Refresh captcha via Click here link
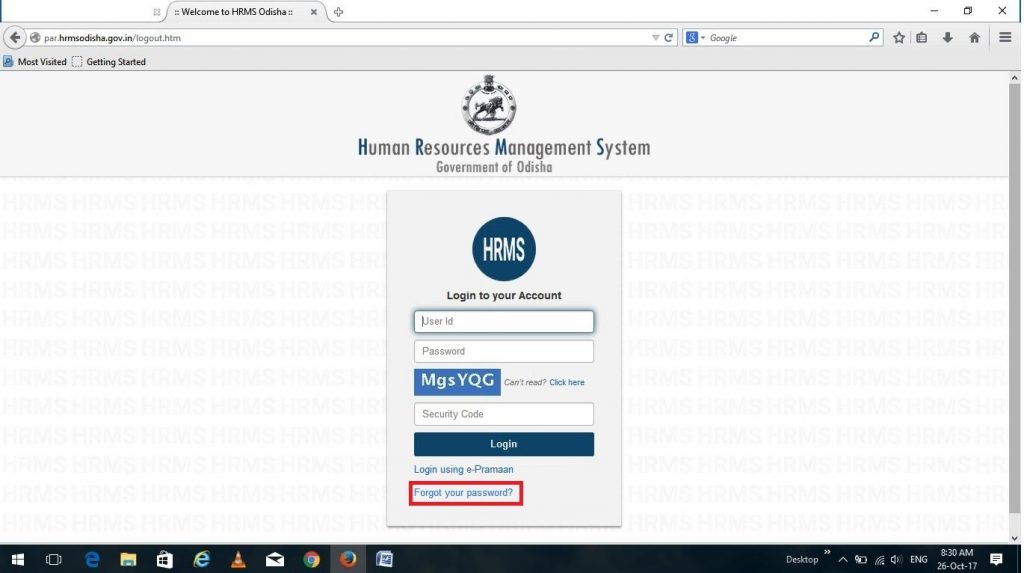The height and width of the screenshot is (573, 1024). point(566,382)
